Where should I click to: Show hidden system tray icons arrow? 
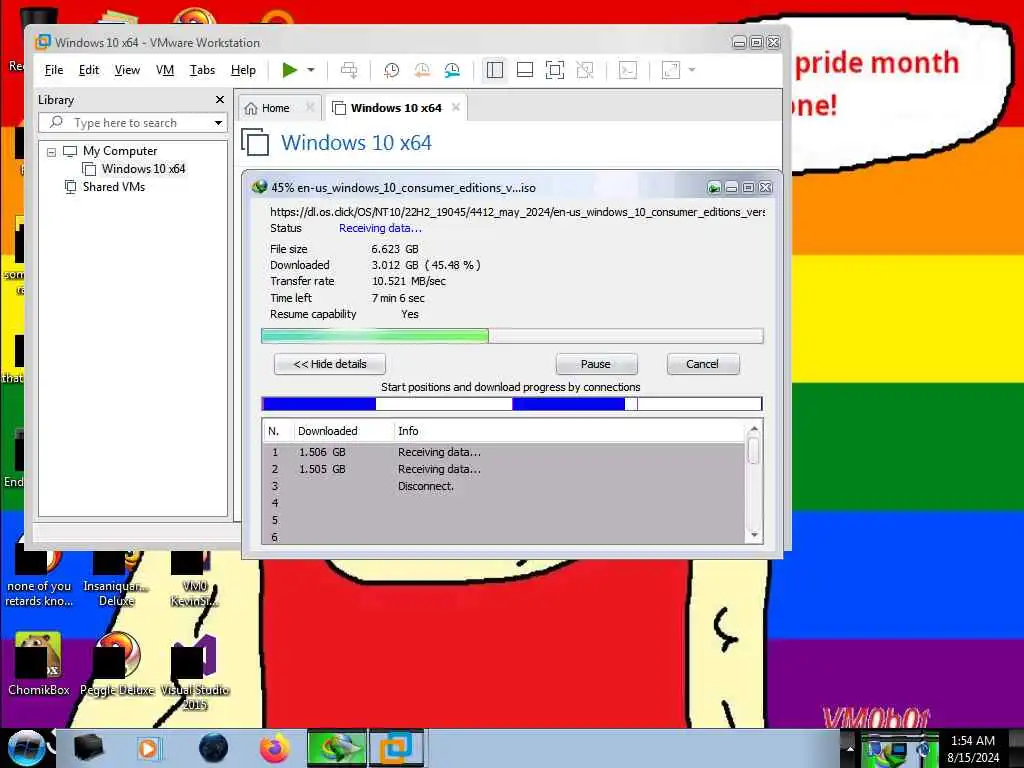point(850,748)
